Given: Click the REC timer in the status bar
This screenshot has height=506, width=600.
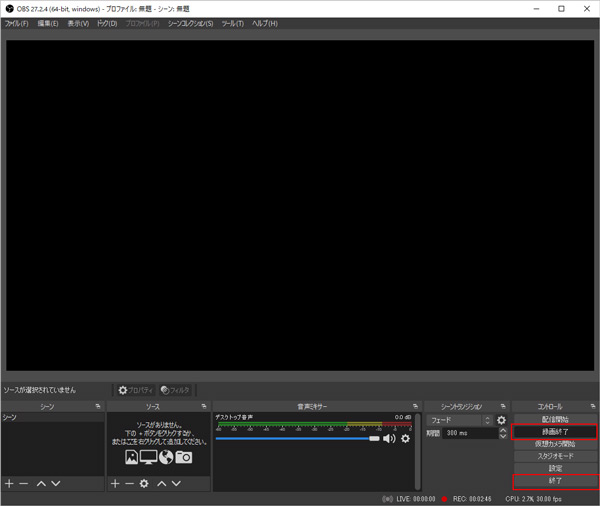Looking at the screenshot, I should [x=472, y=499].
